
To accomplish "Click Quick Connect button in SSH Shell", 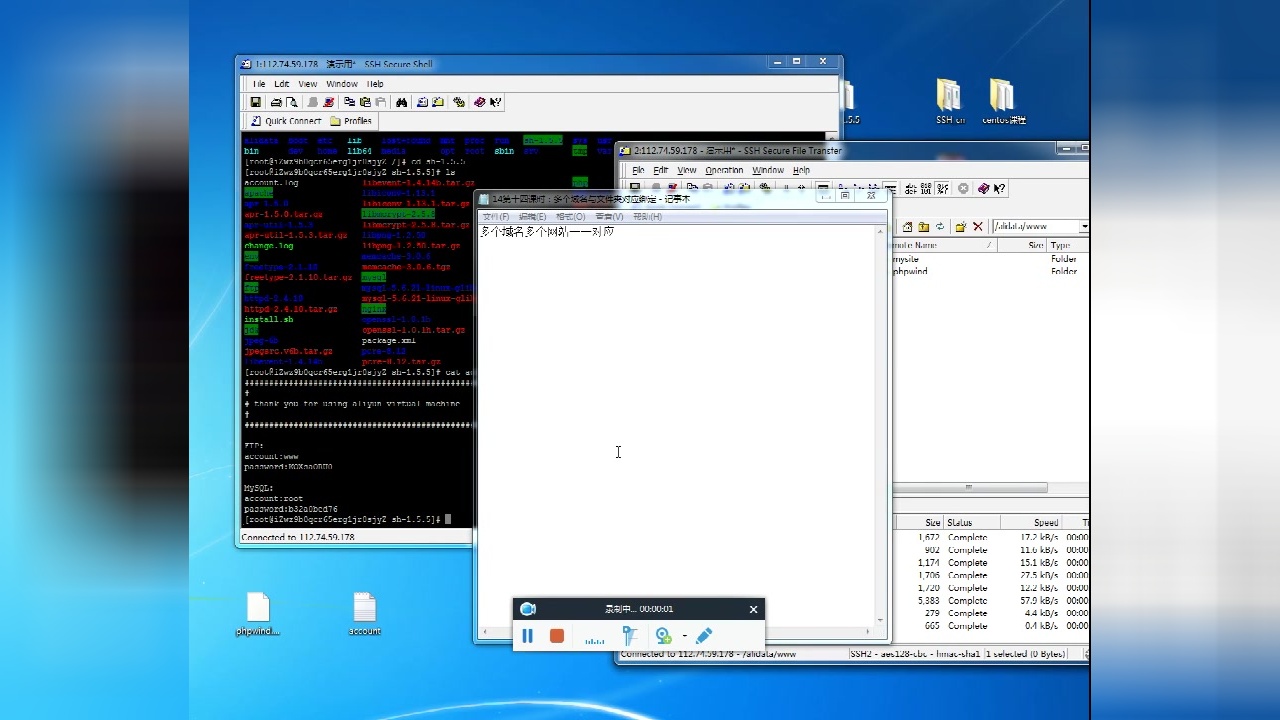I will [284, 121].
